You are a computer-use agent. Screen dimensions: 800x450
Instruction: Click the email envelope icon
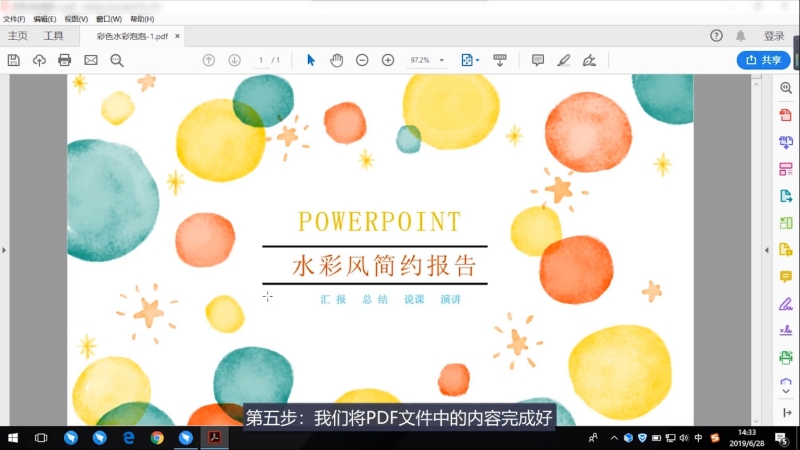point(91,60)
